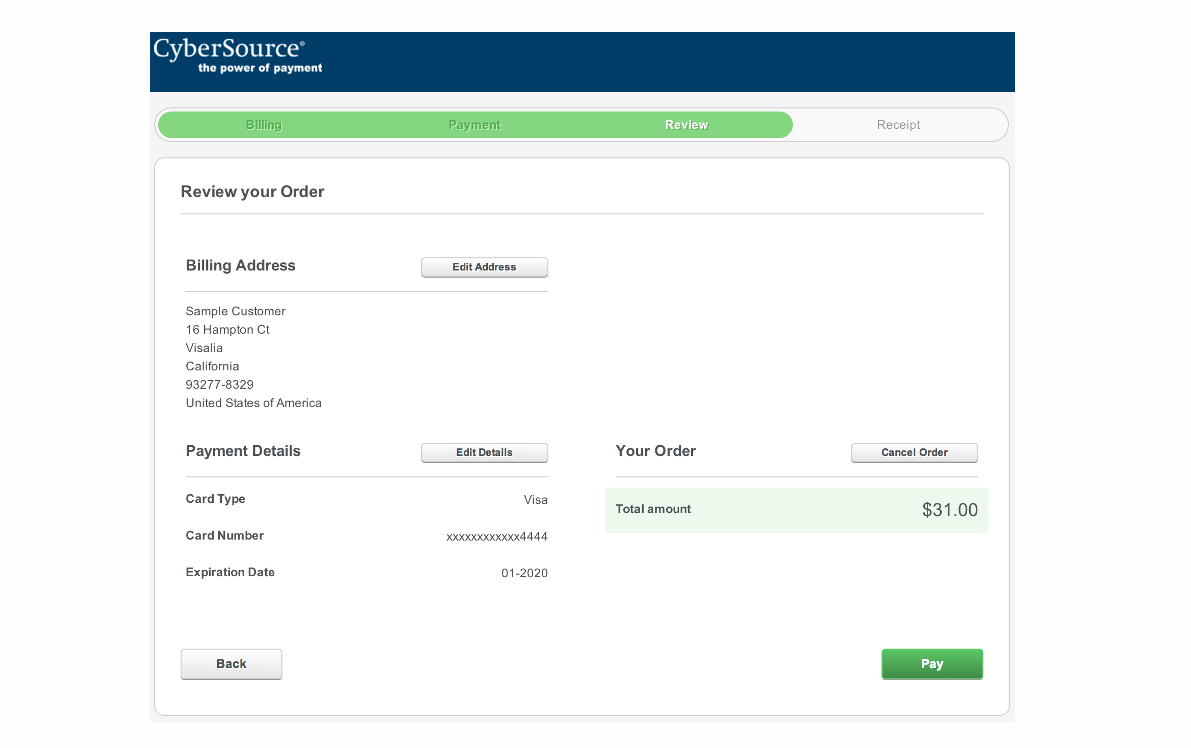The width and height of the screenshot is (1191, 748).
Task: Click the ZIP code 93277-8329
Action: click(220, 385)
